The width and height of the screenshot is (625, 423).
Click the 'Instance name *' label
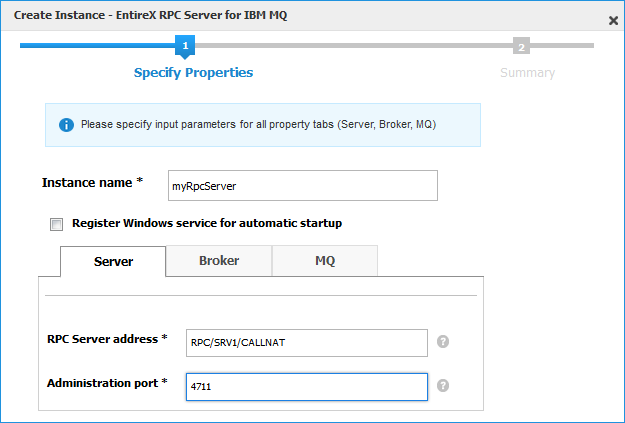(x=92, y=183)
